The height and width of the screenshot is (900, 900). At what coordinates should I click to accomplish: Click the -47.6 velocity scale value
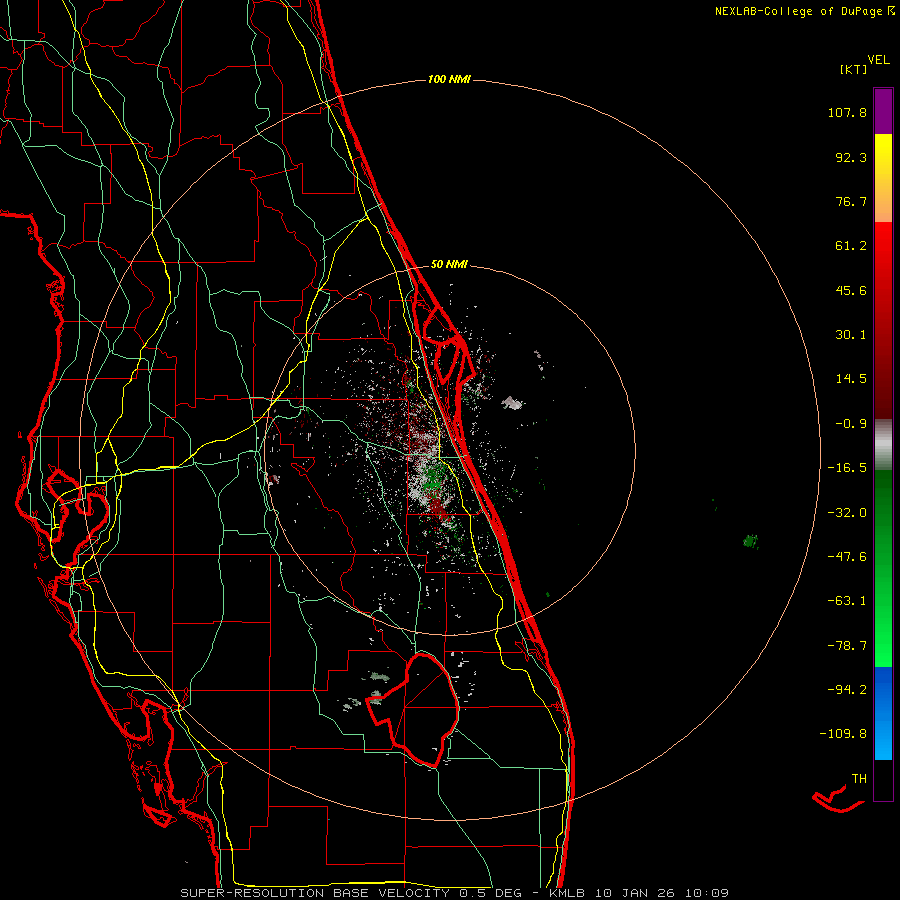[847, 557]
